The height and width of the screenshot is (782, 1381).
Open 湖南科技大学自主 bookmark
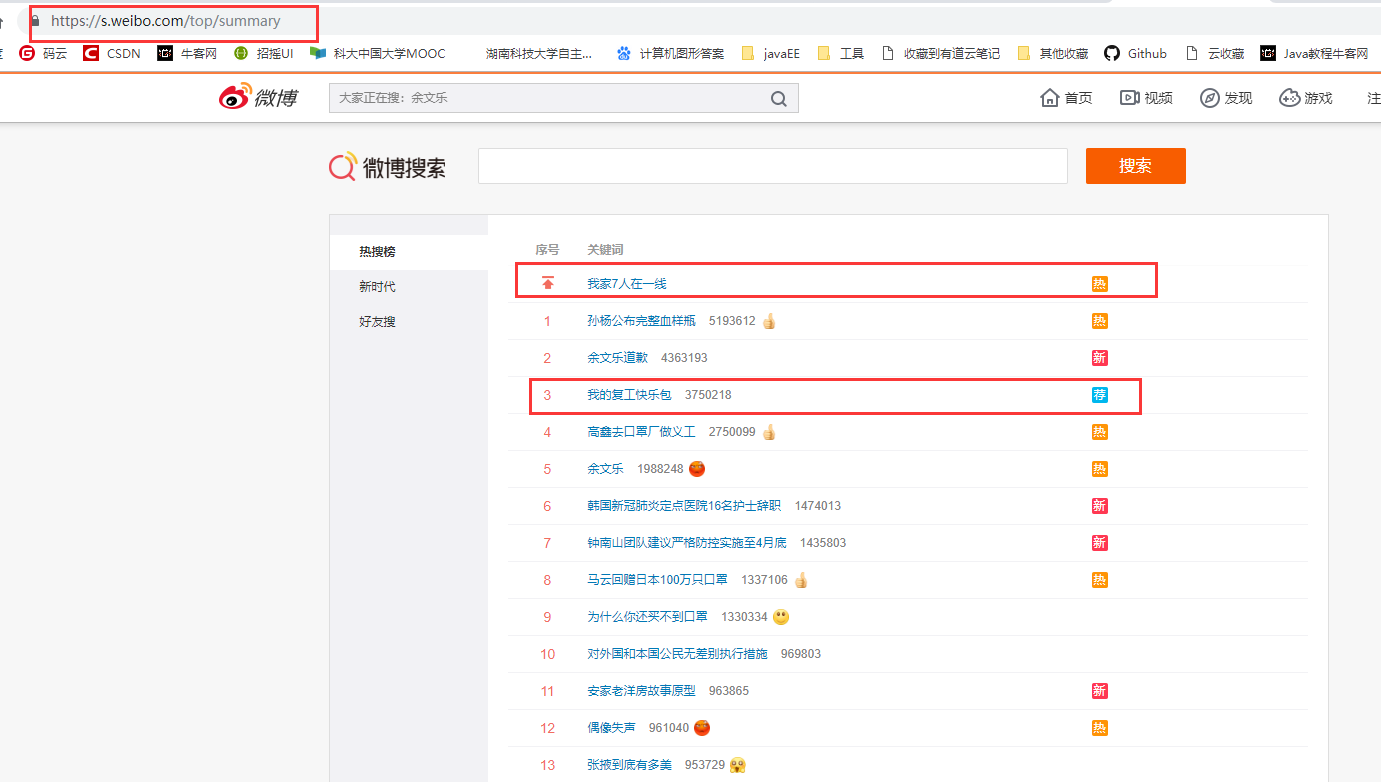pyautogui.click(x=539, y=54)
